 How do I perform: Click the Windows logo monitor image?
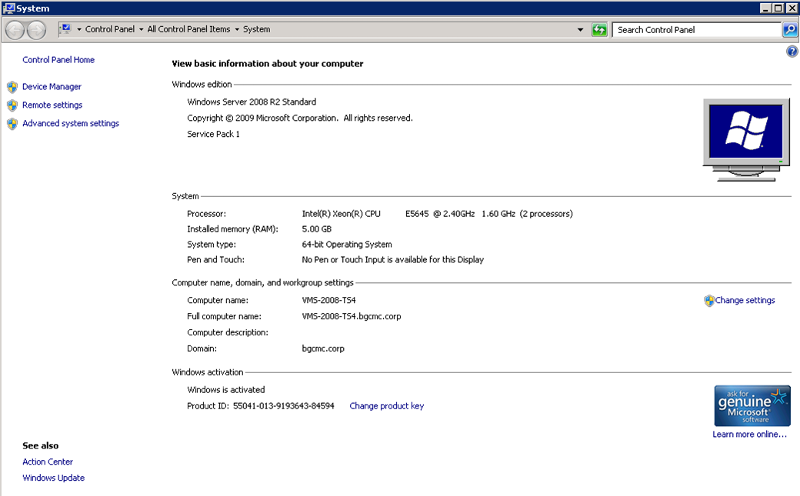click(x=746, y=140)
